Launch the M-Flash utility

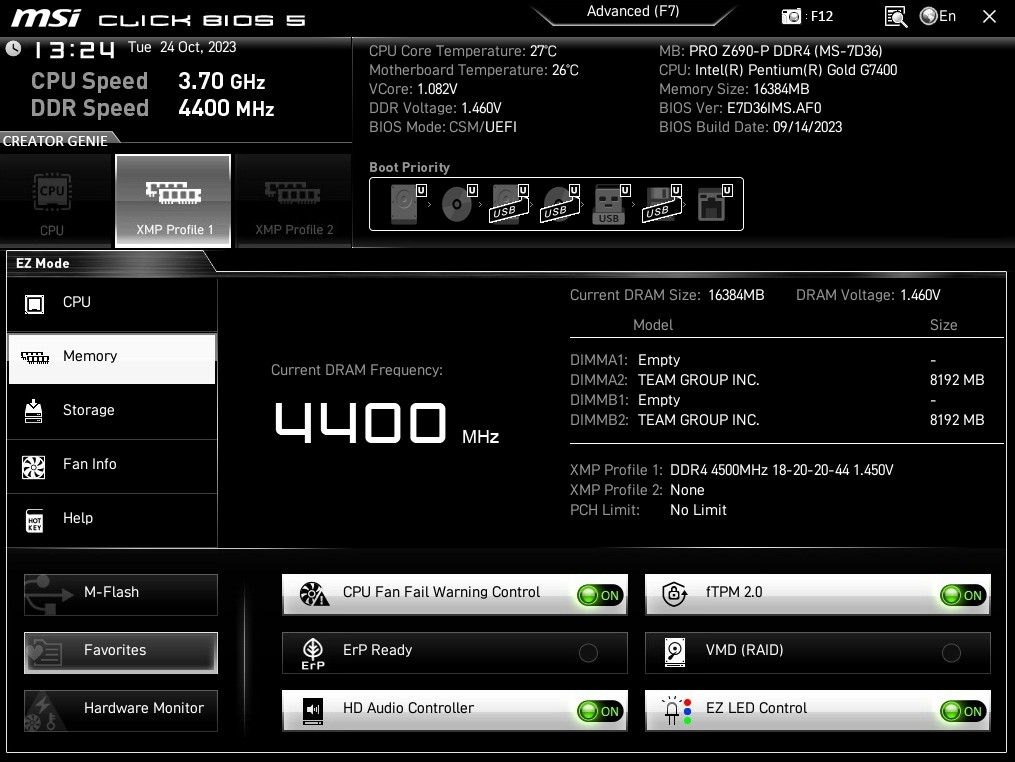click(x=121, y=594)
